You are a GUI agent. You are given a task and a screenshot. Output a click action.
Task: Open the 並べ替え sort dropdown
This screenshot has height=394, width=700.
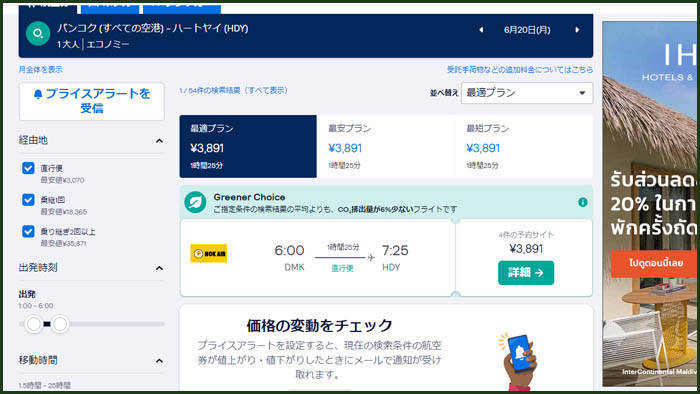click(527, 93)
